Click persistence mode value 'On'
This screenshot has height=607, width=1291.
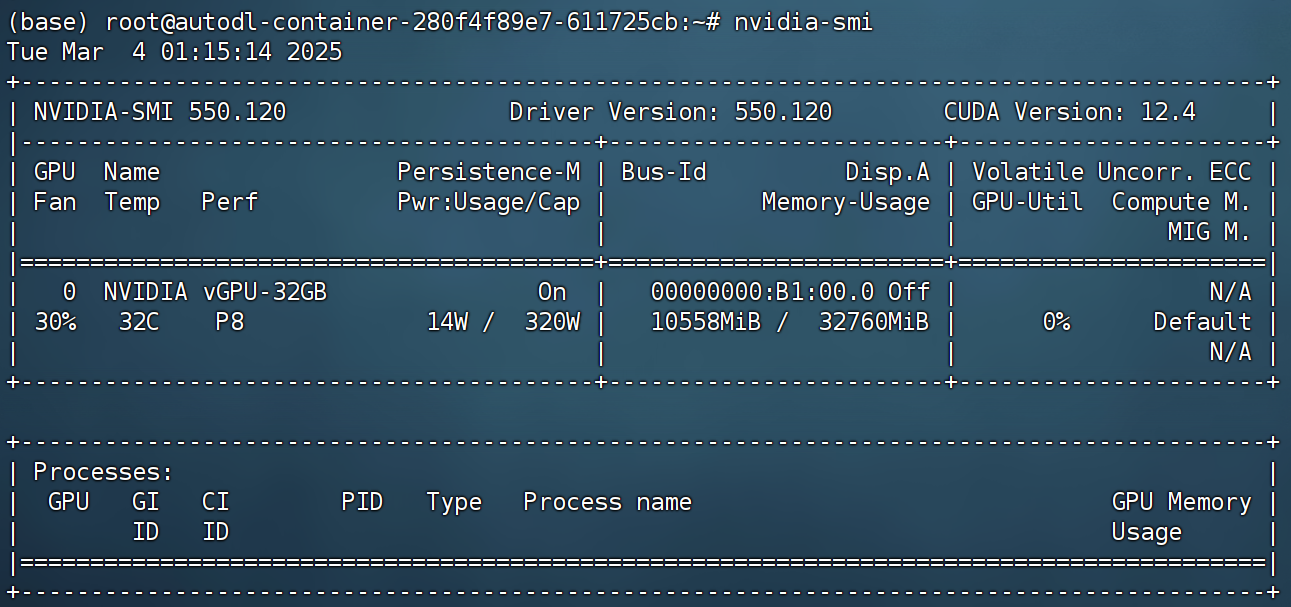point(552,292)
